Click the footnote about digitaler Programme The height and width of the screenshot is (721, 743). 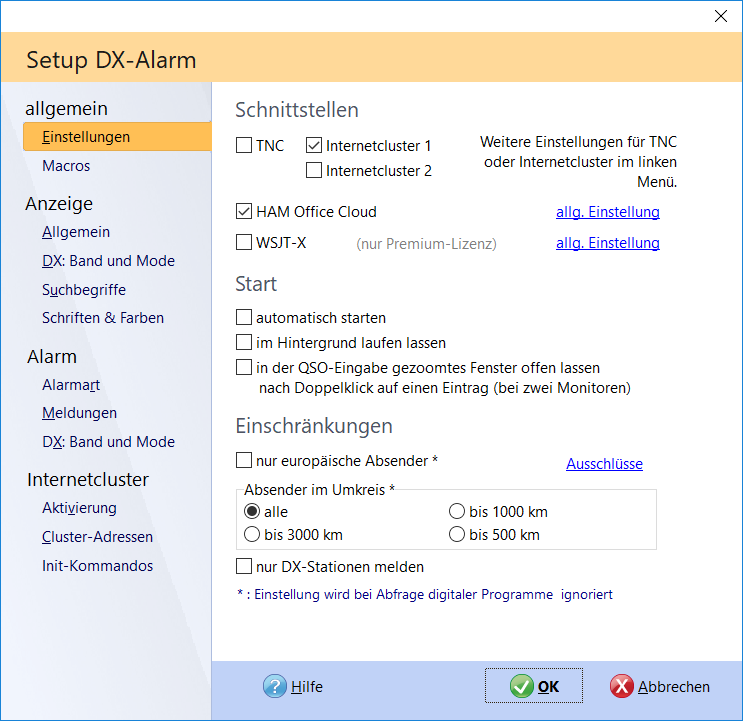(425, 594)
